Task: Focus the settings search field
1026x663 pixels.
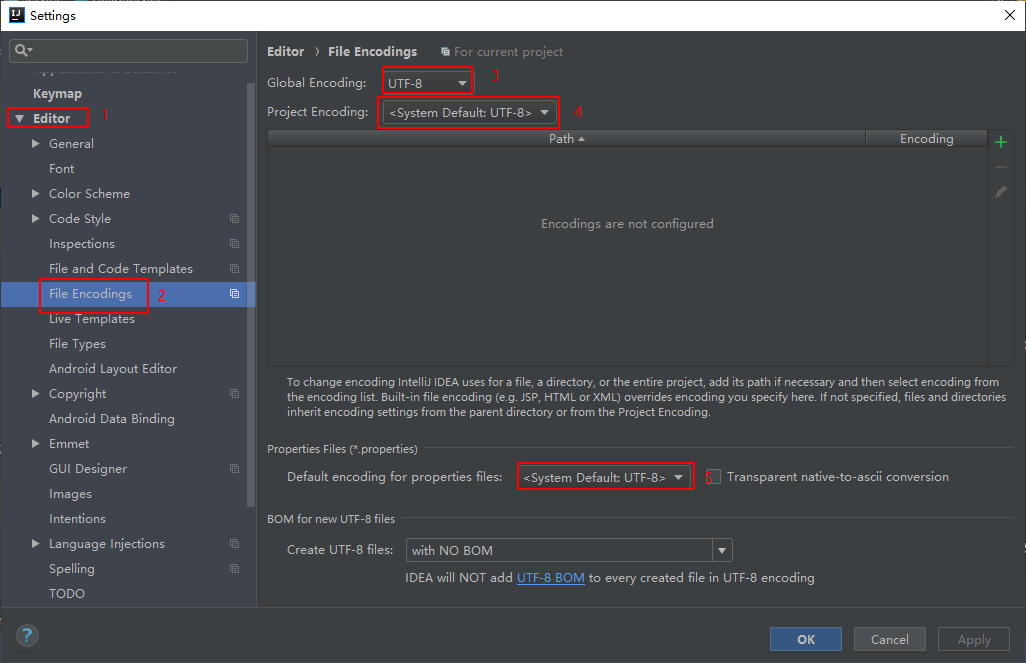Action: click(128, 50)
